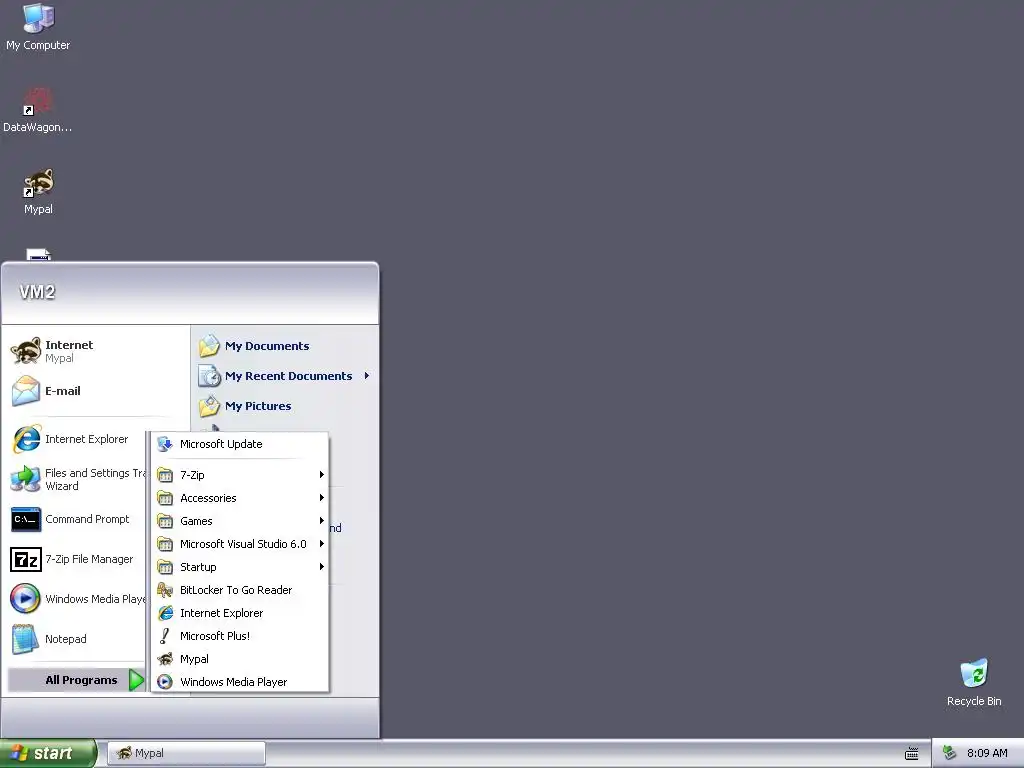Click the Start button

(x=48, y=754)
